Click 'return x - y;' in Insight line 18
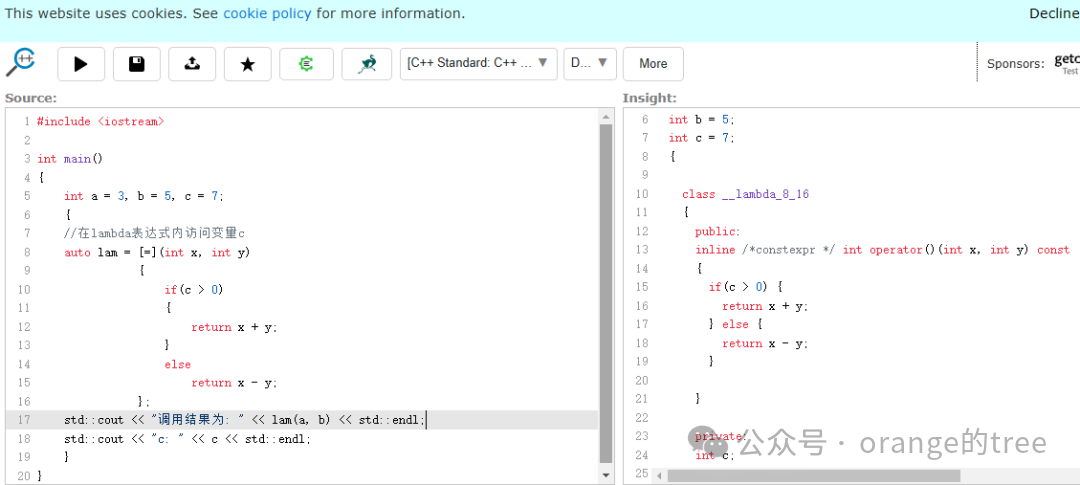The image size is (1080, 485). [765, 343]
